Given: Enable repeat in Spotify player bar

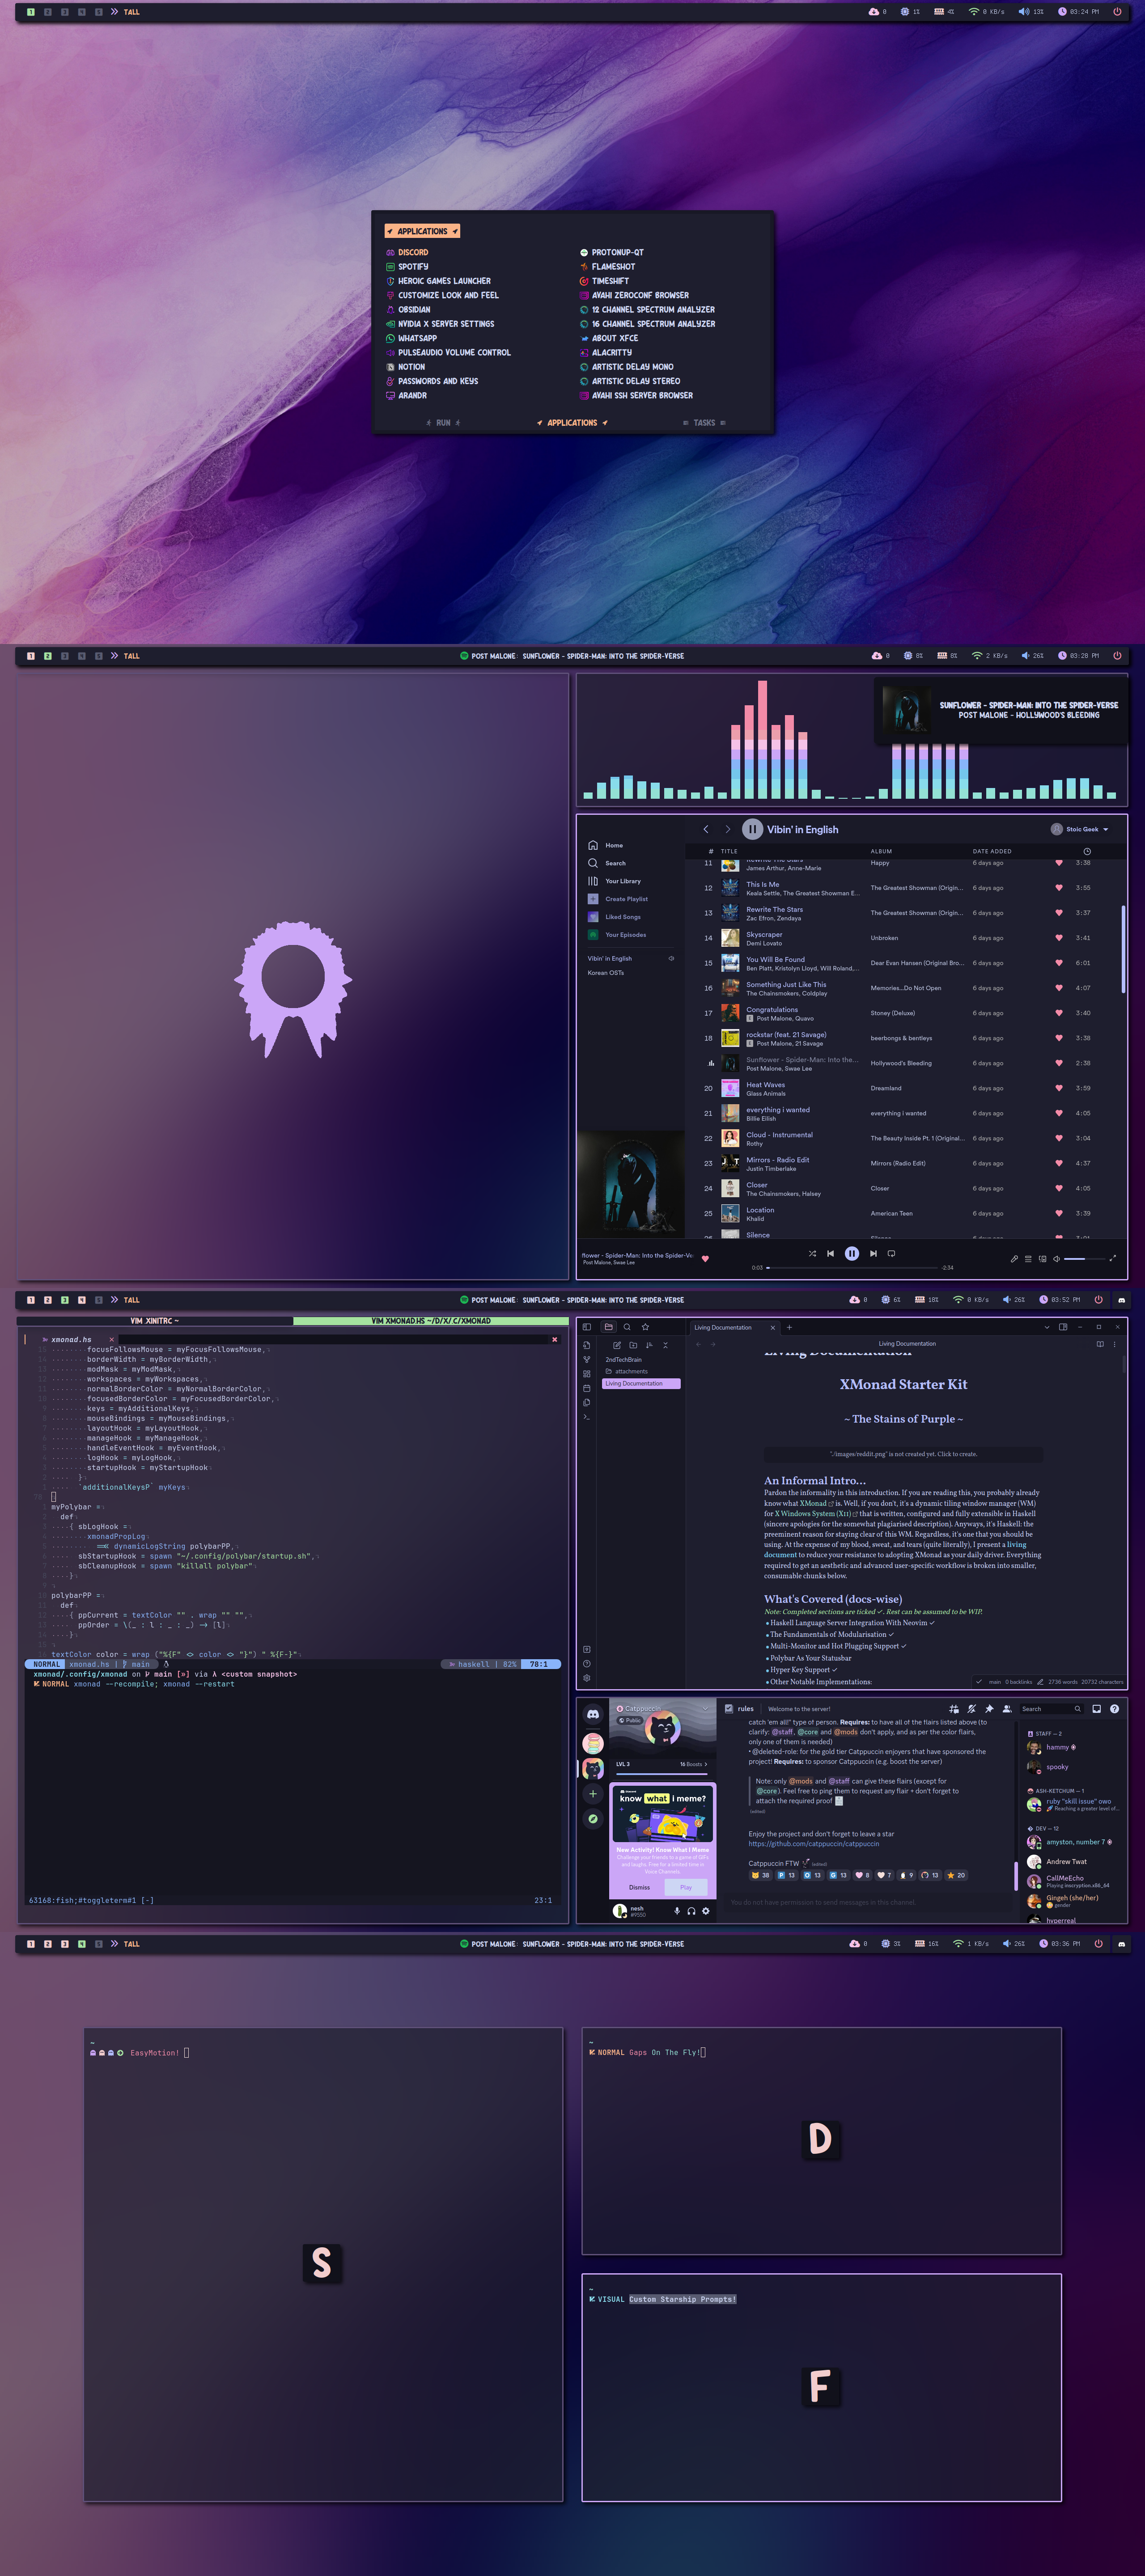Looking at the screenshot, I should point(891,1253).
